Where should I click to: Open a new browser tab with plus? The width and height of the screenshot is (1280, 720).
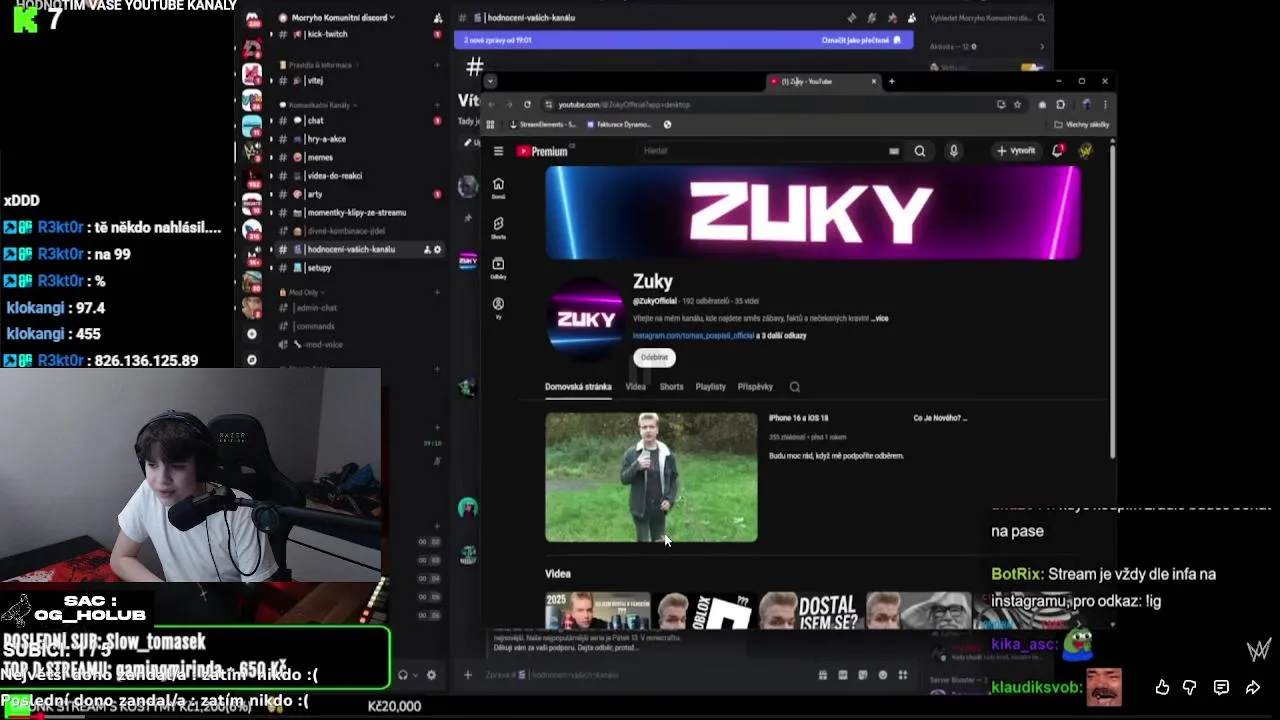pyautogui.click(x=892, y=81)
